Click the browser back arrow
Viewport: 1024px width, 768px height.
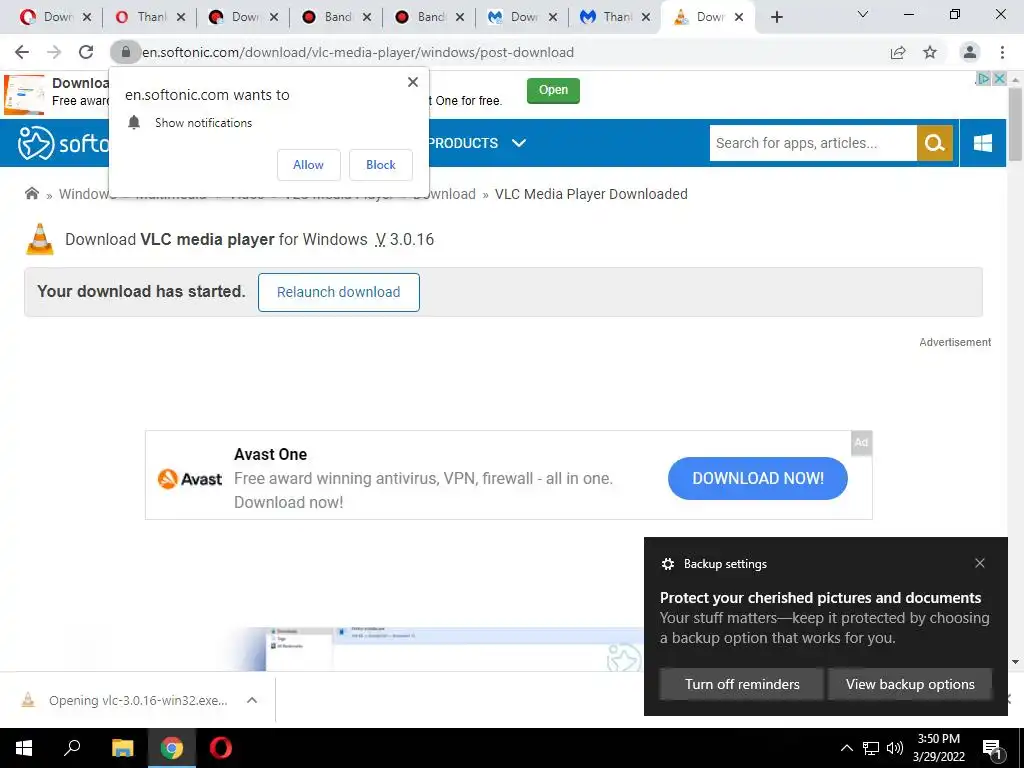(x=22, y=52)
